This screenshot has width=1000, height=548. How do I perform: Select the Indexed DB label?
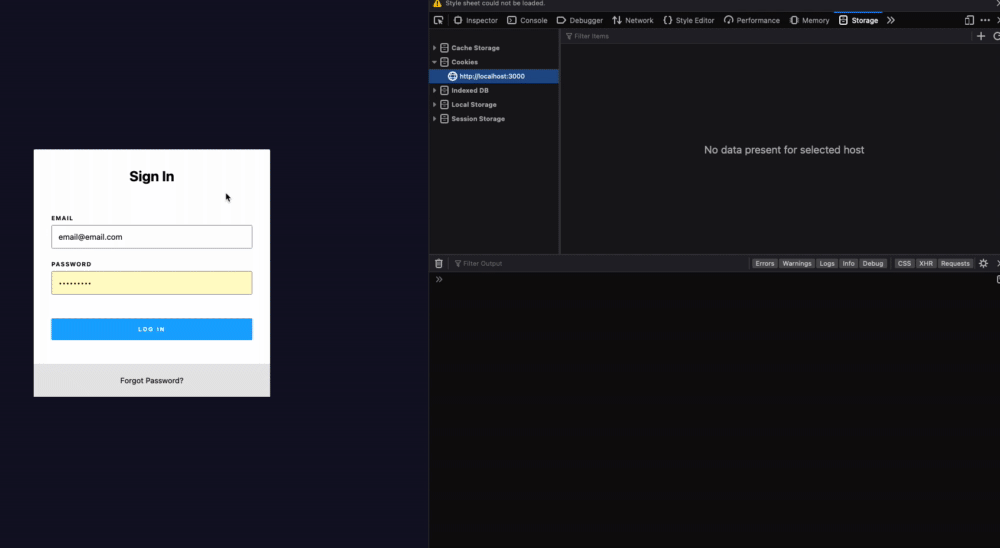(470, 91)
